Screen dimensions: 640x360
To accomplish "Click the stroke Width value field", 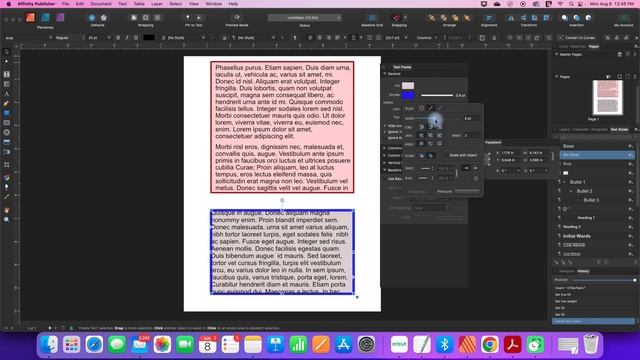I will point(472,118).
